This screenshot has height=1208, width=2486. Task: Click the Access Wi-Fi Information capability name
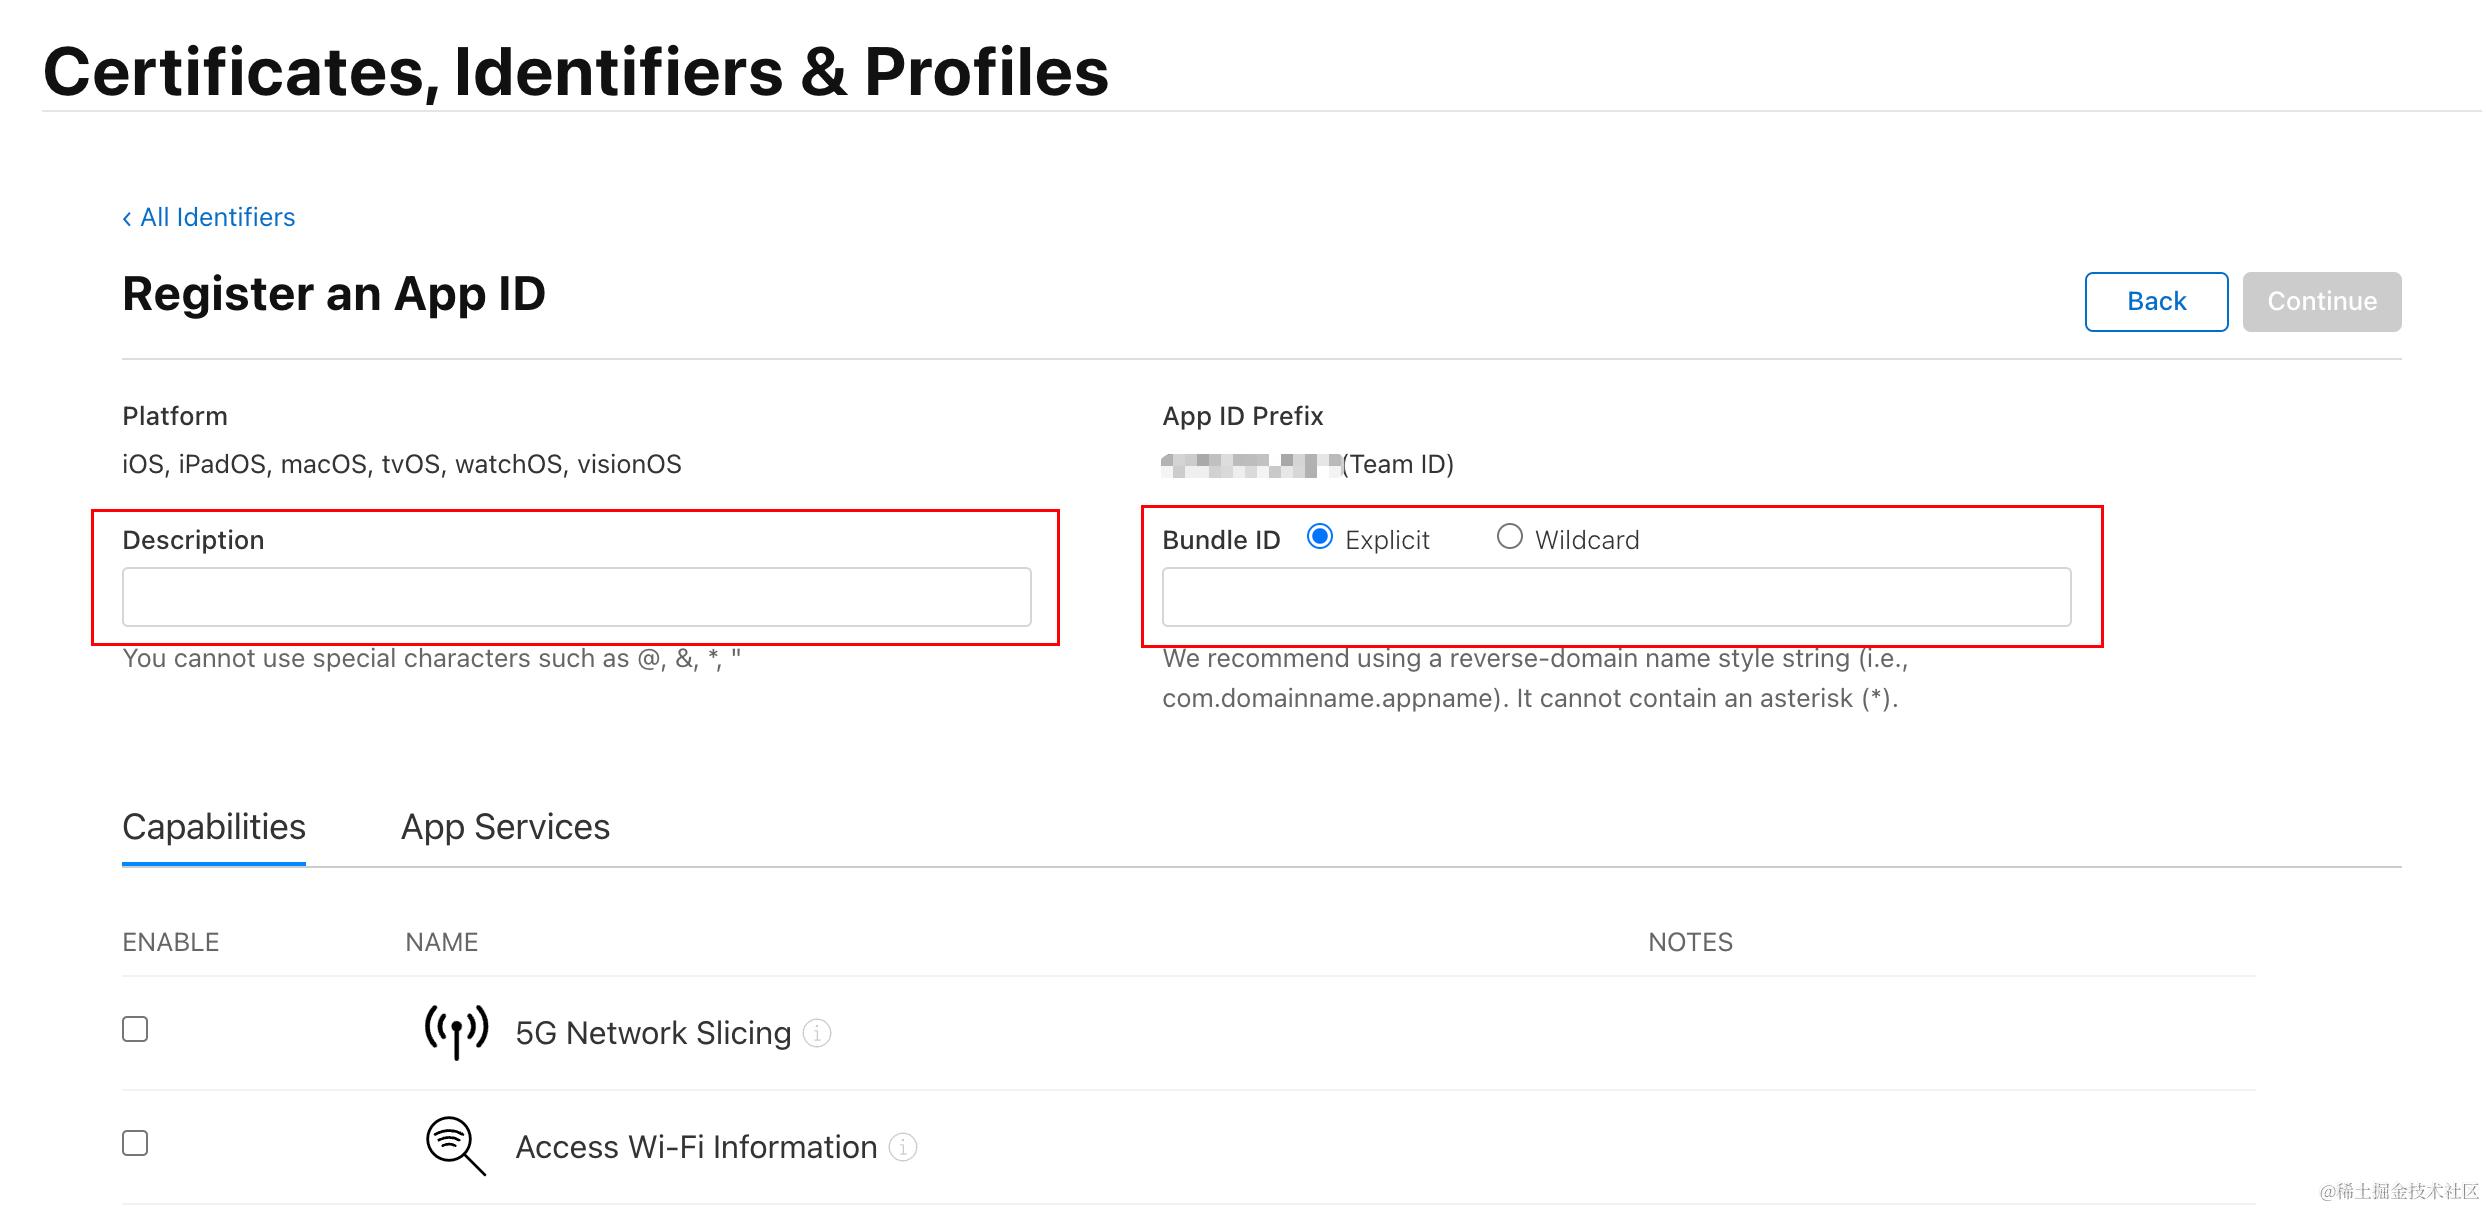pos(696,1147)
